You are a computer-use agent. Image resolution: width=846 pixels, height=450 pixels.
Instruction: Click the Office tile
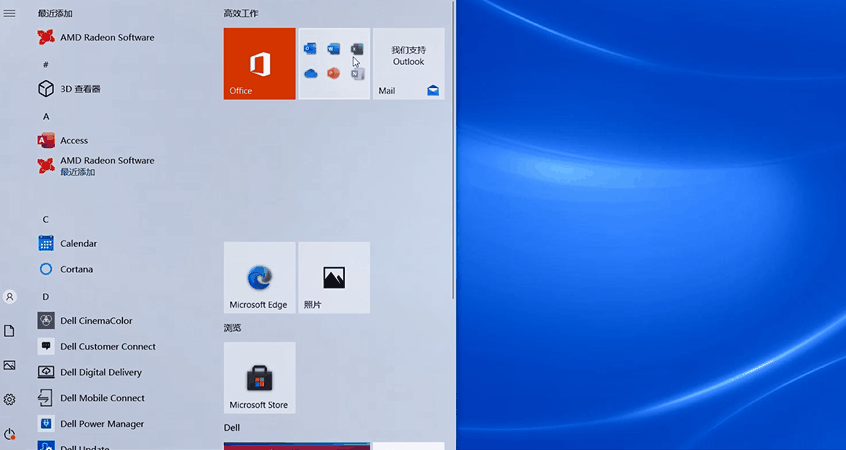click(x=260, y=64)
